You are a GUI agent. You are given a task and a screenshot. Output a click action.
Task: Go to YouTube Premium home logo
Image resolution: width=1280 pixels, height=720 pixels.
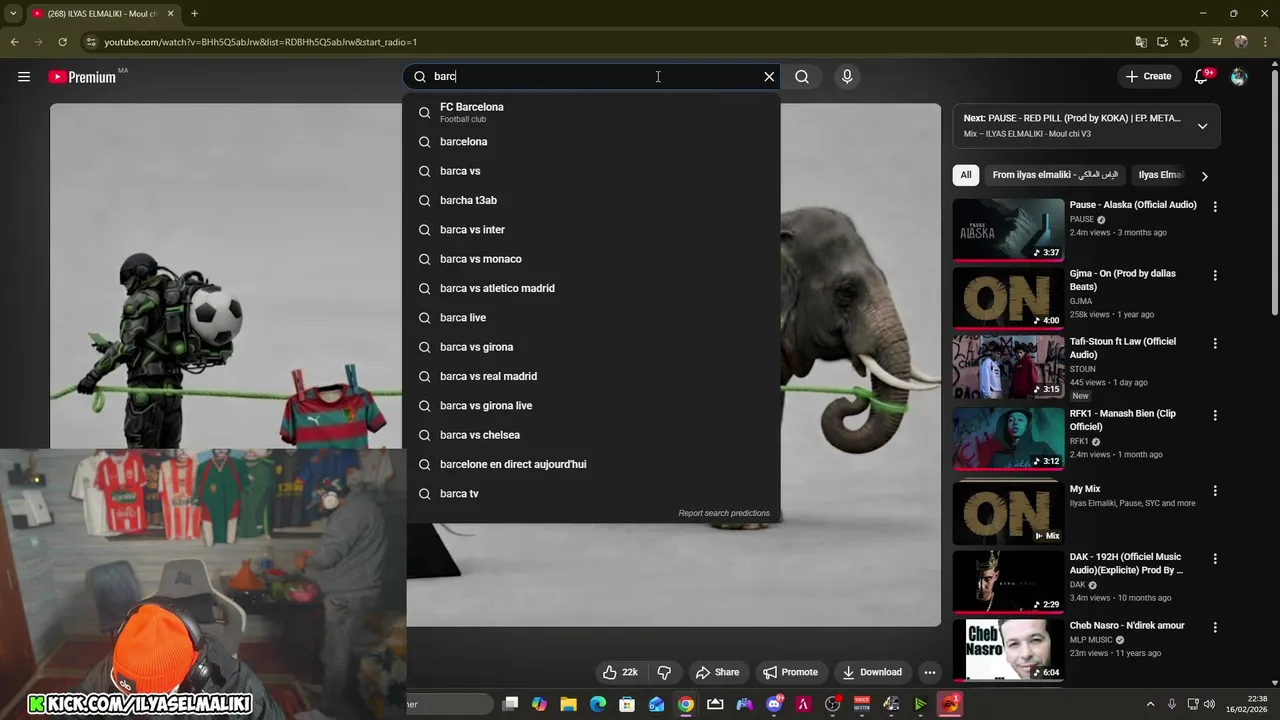pos(82,77)
